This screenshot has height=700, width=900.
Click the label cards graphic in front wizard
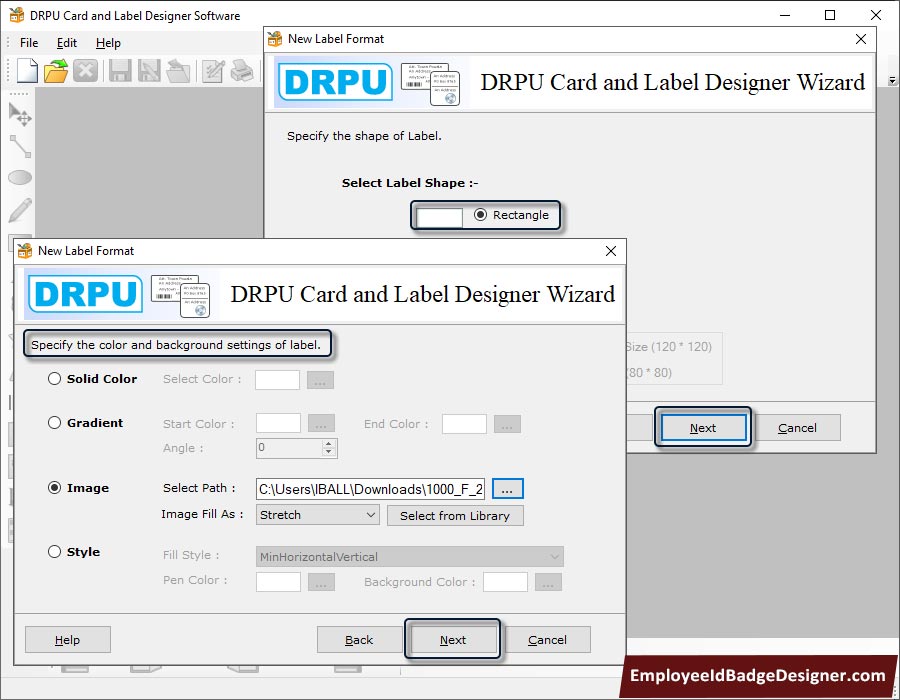pos(181,295)
